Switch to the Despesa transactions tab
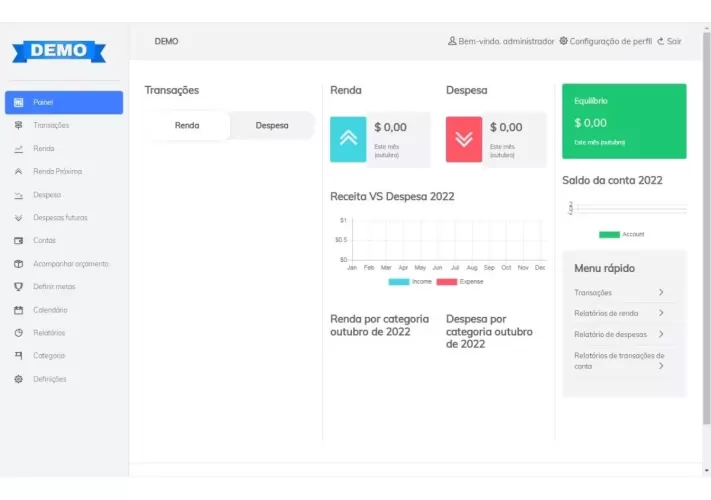This screenshot has width=711, height=500. [x=272, y=126]
